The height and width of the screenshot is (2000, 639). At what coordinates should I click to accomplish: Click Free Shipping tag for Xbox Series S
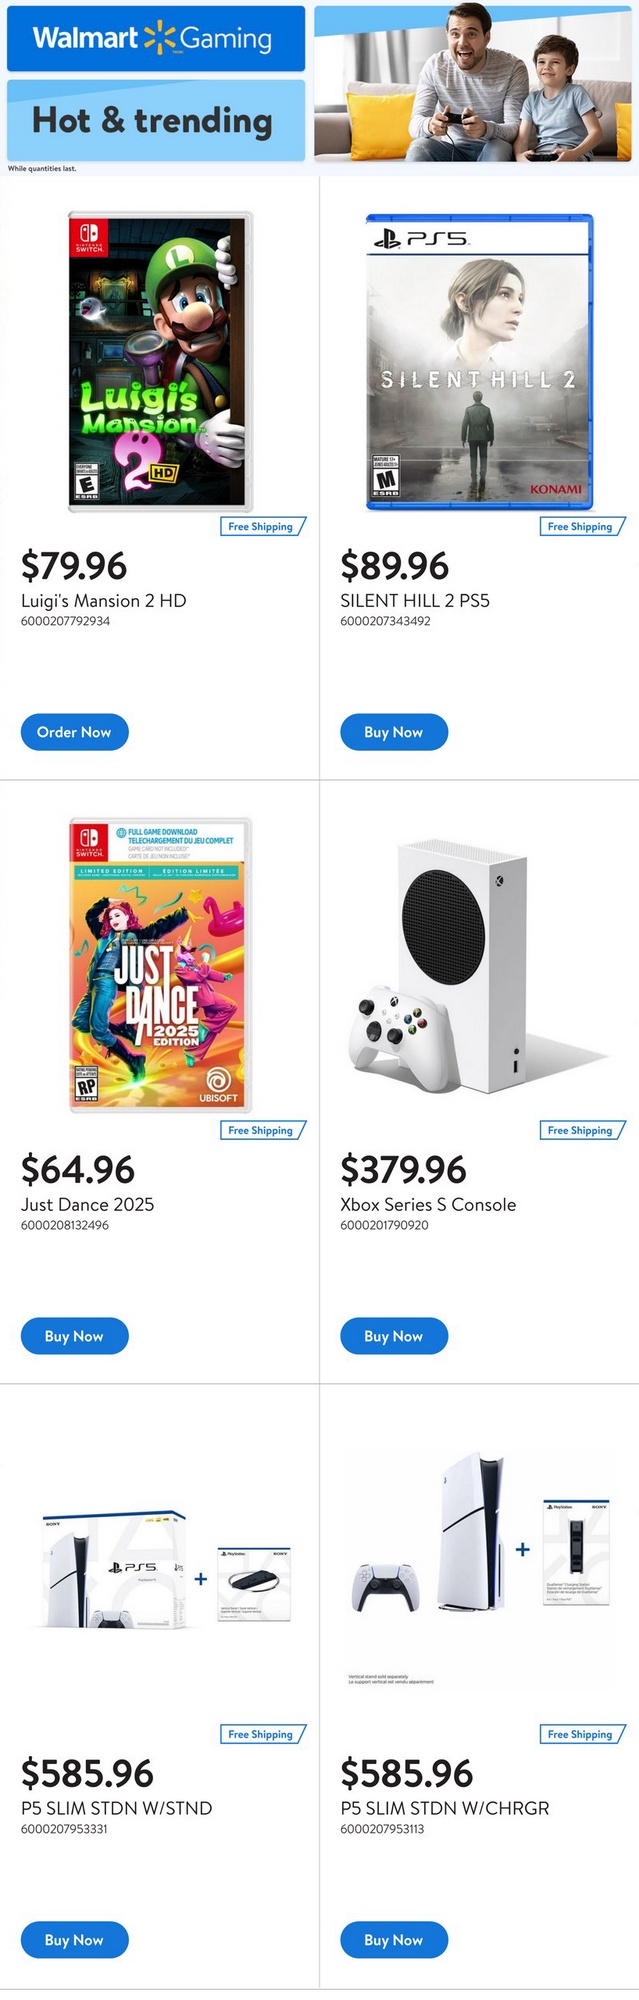pyautogui.click(x=581, y=1130)
